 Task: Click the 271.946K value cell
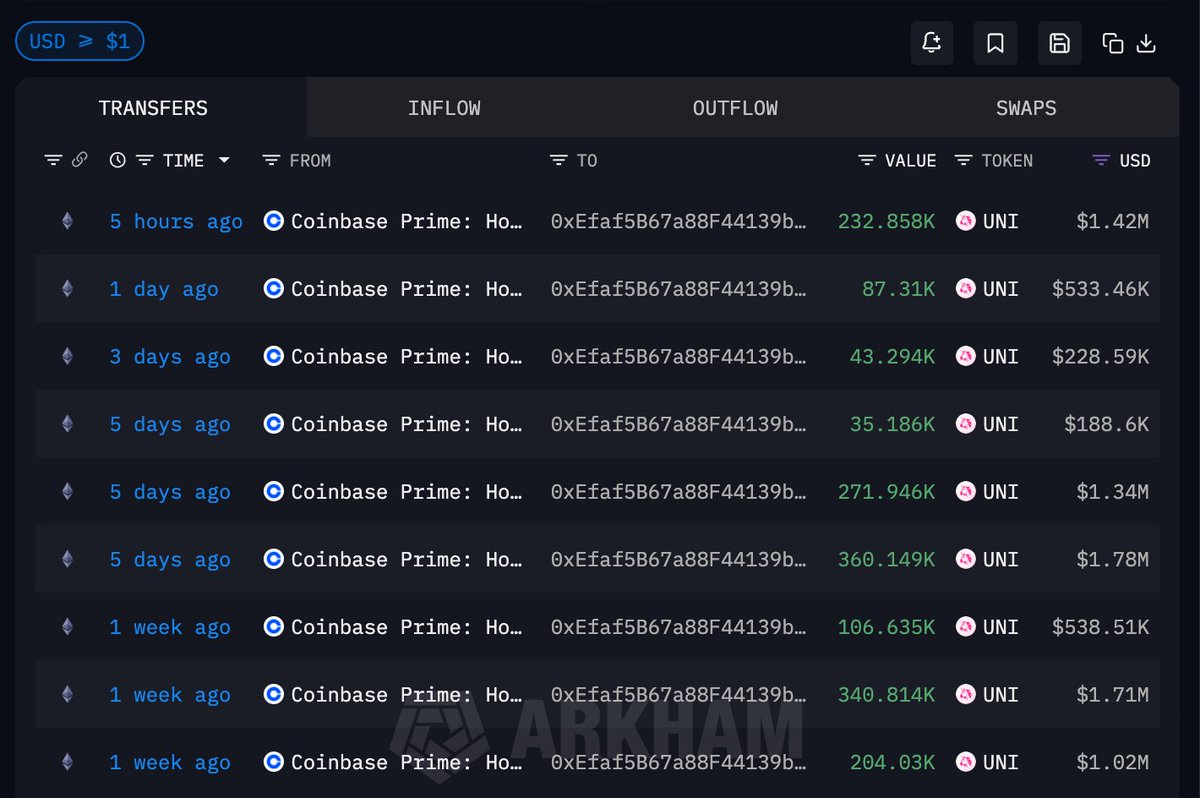[886, 492]
